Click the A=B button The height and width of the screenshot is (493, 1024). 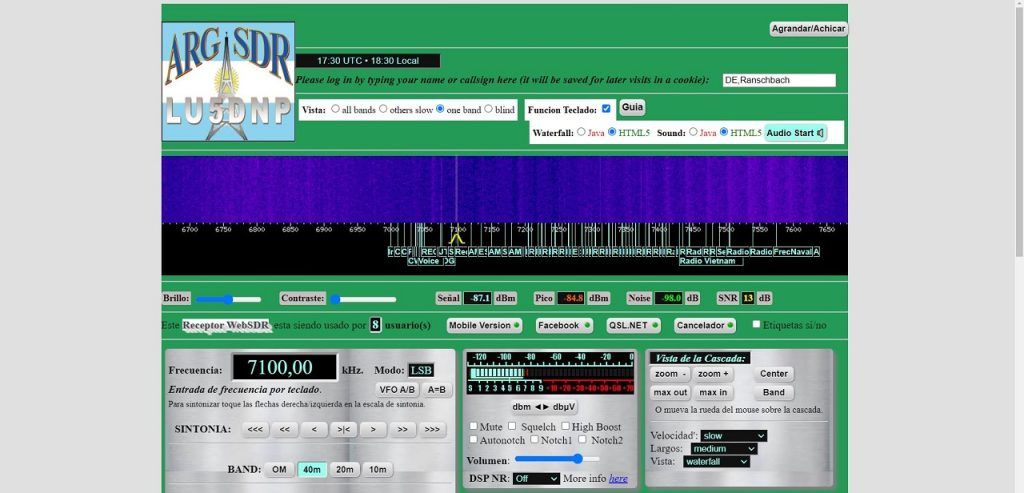pyautogui.click(x=438, y=390)
